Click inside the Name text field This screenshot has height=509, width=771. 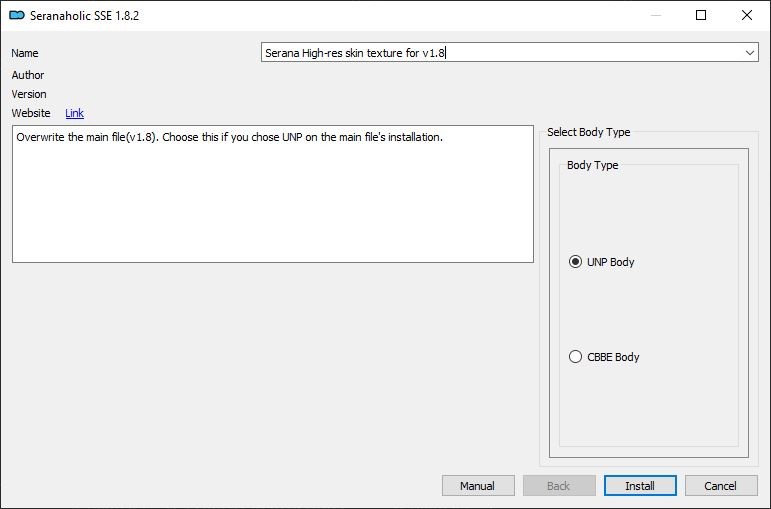(x=500, y=52)
